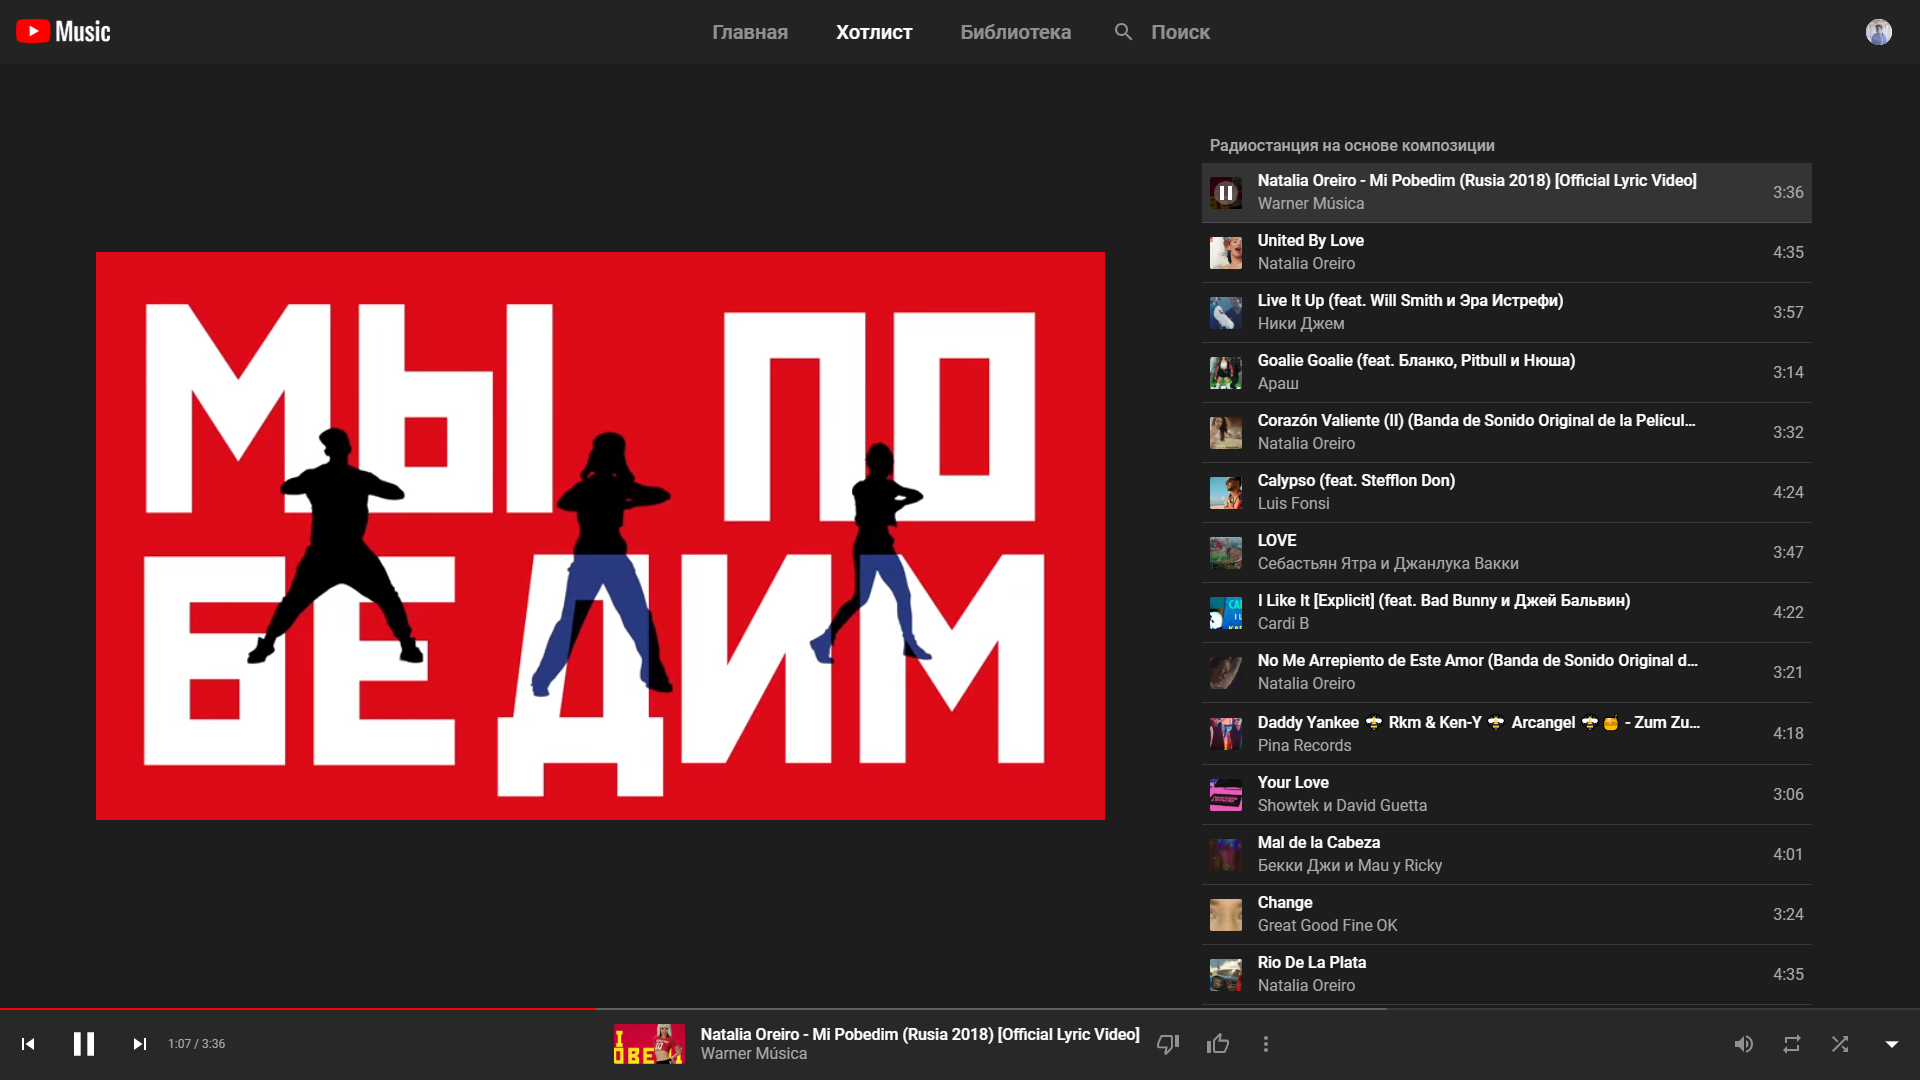Play Goalie Goalie from the queue
1920x1080 pixels.
(1506, 373)
